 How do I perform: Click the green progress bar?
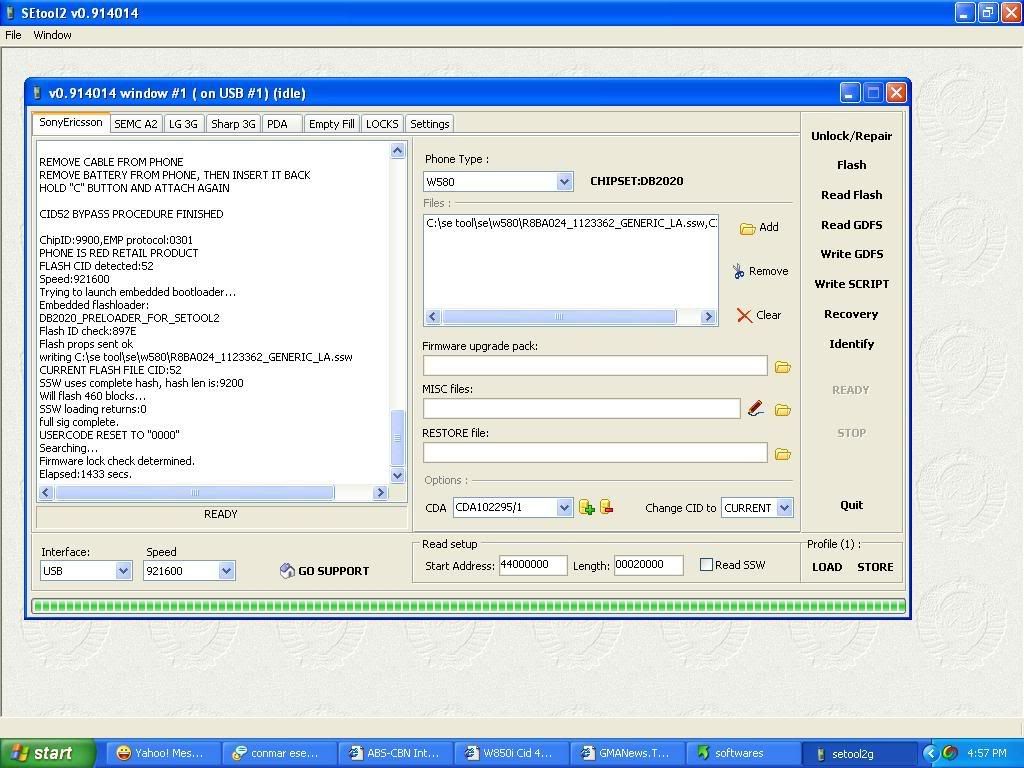click(x=468, y=606)
